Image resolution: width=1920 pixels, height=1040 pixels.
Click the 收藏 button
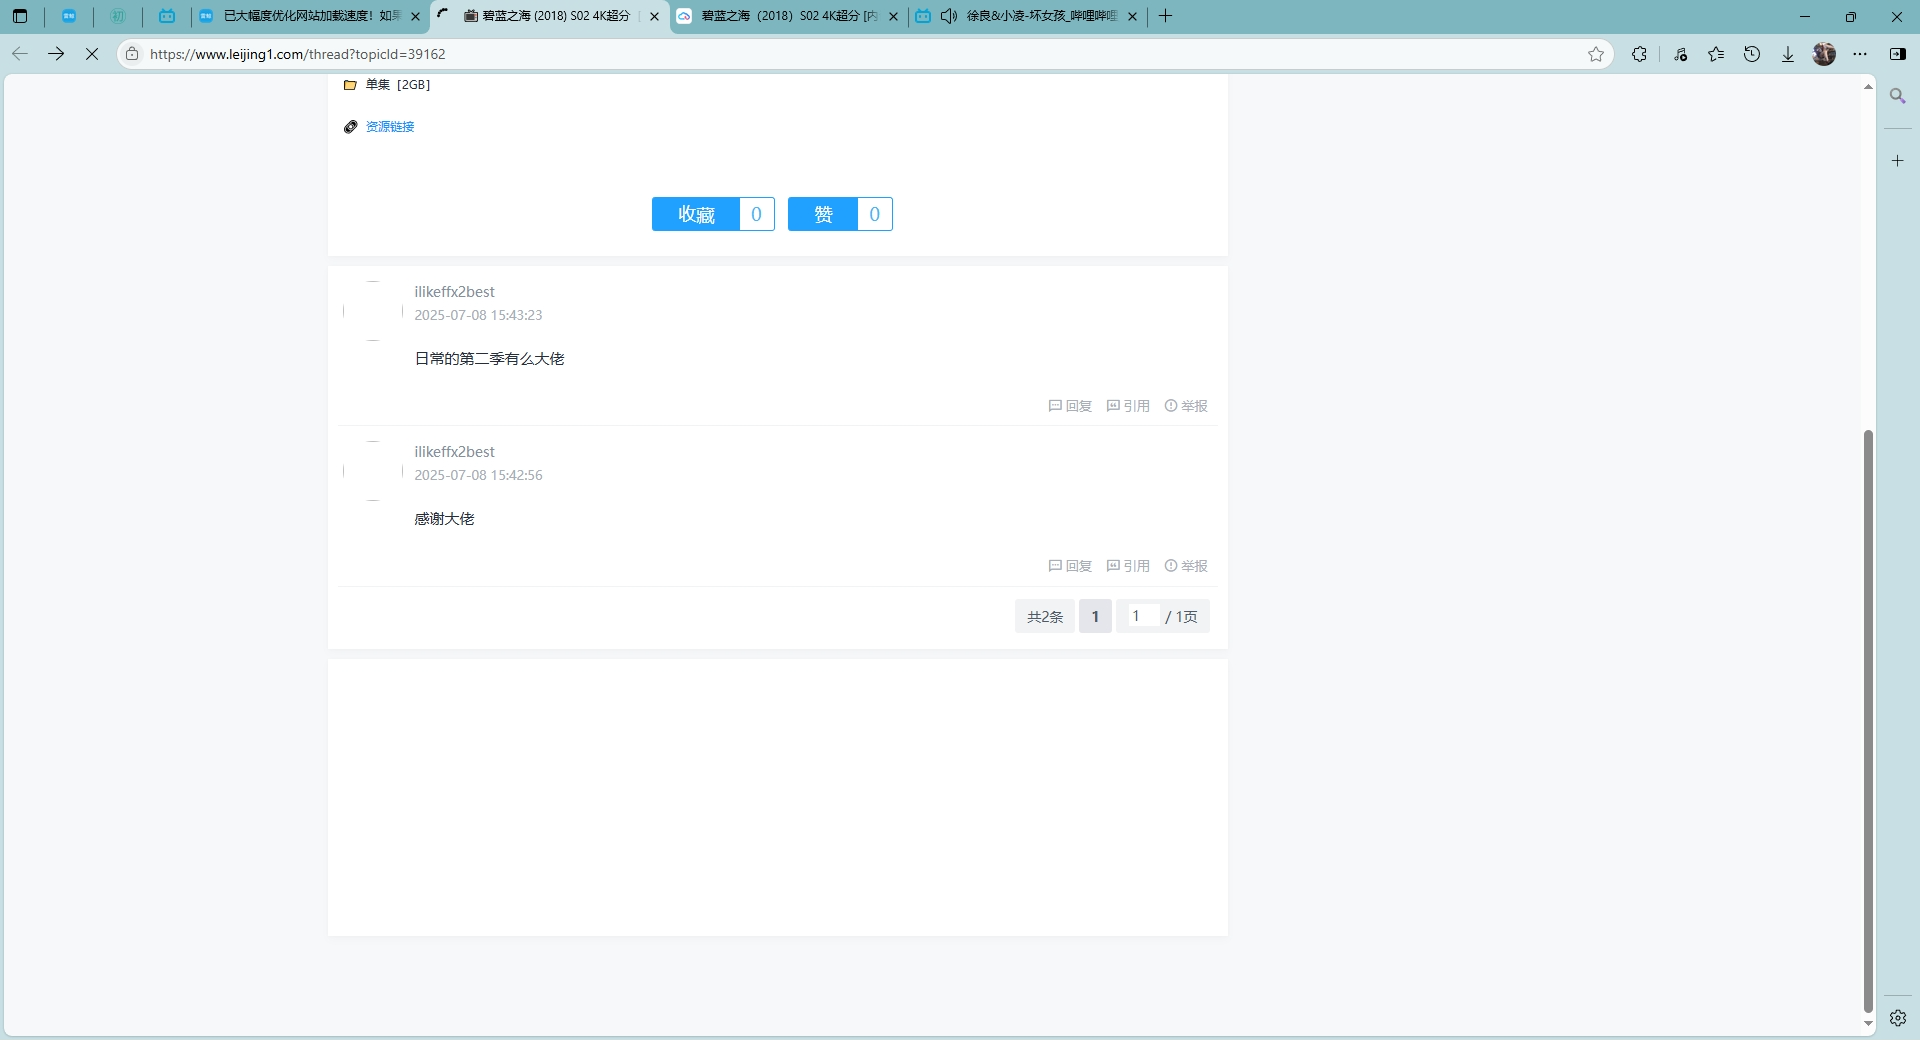(x=696, y=214)
